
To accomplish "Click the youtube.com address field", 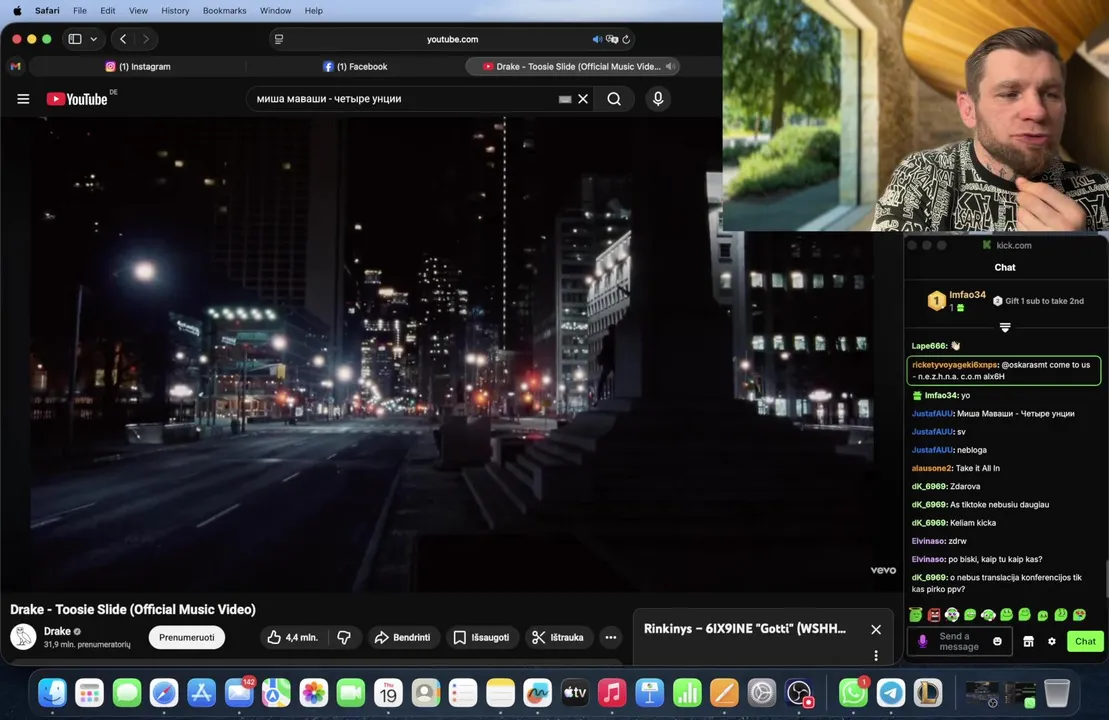I will click(x=453, y=39).
